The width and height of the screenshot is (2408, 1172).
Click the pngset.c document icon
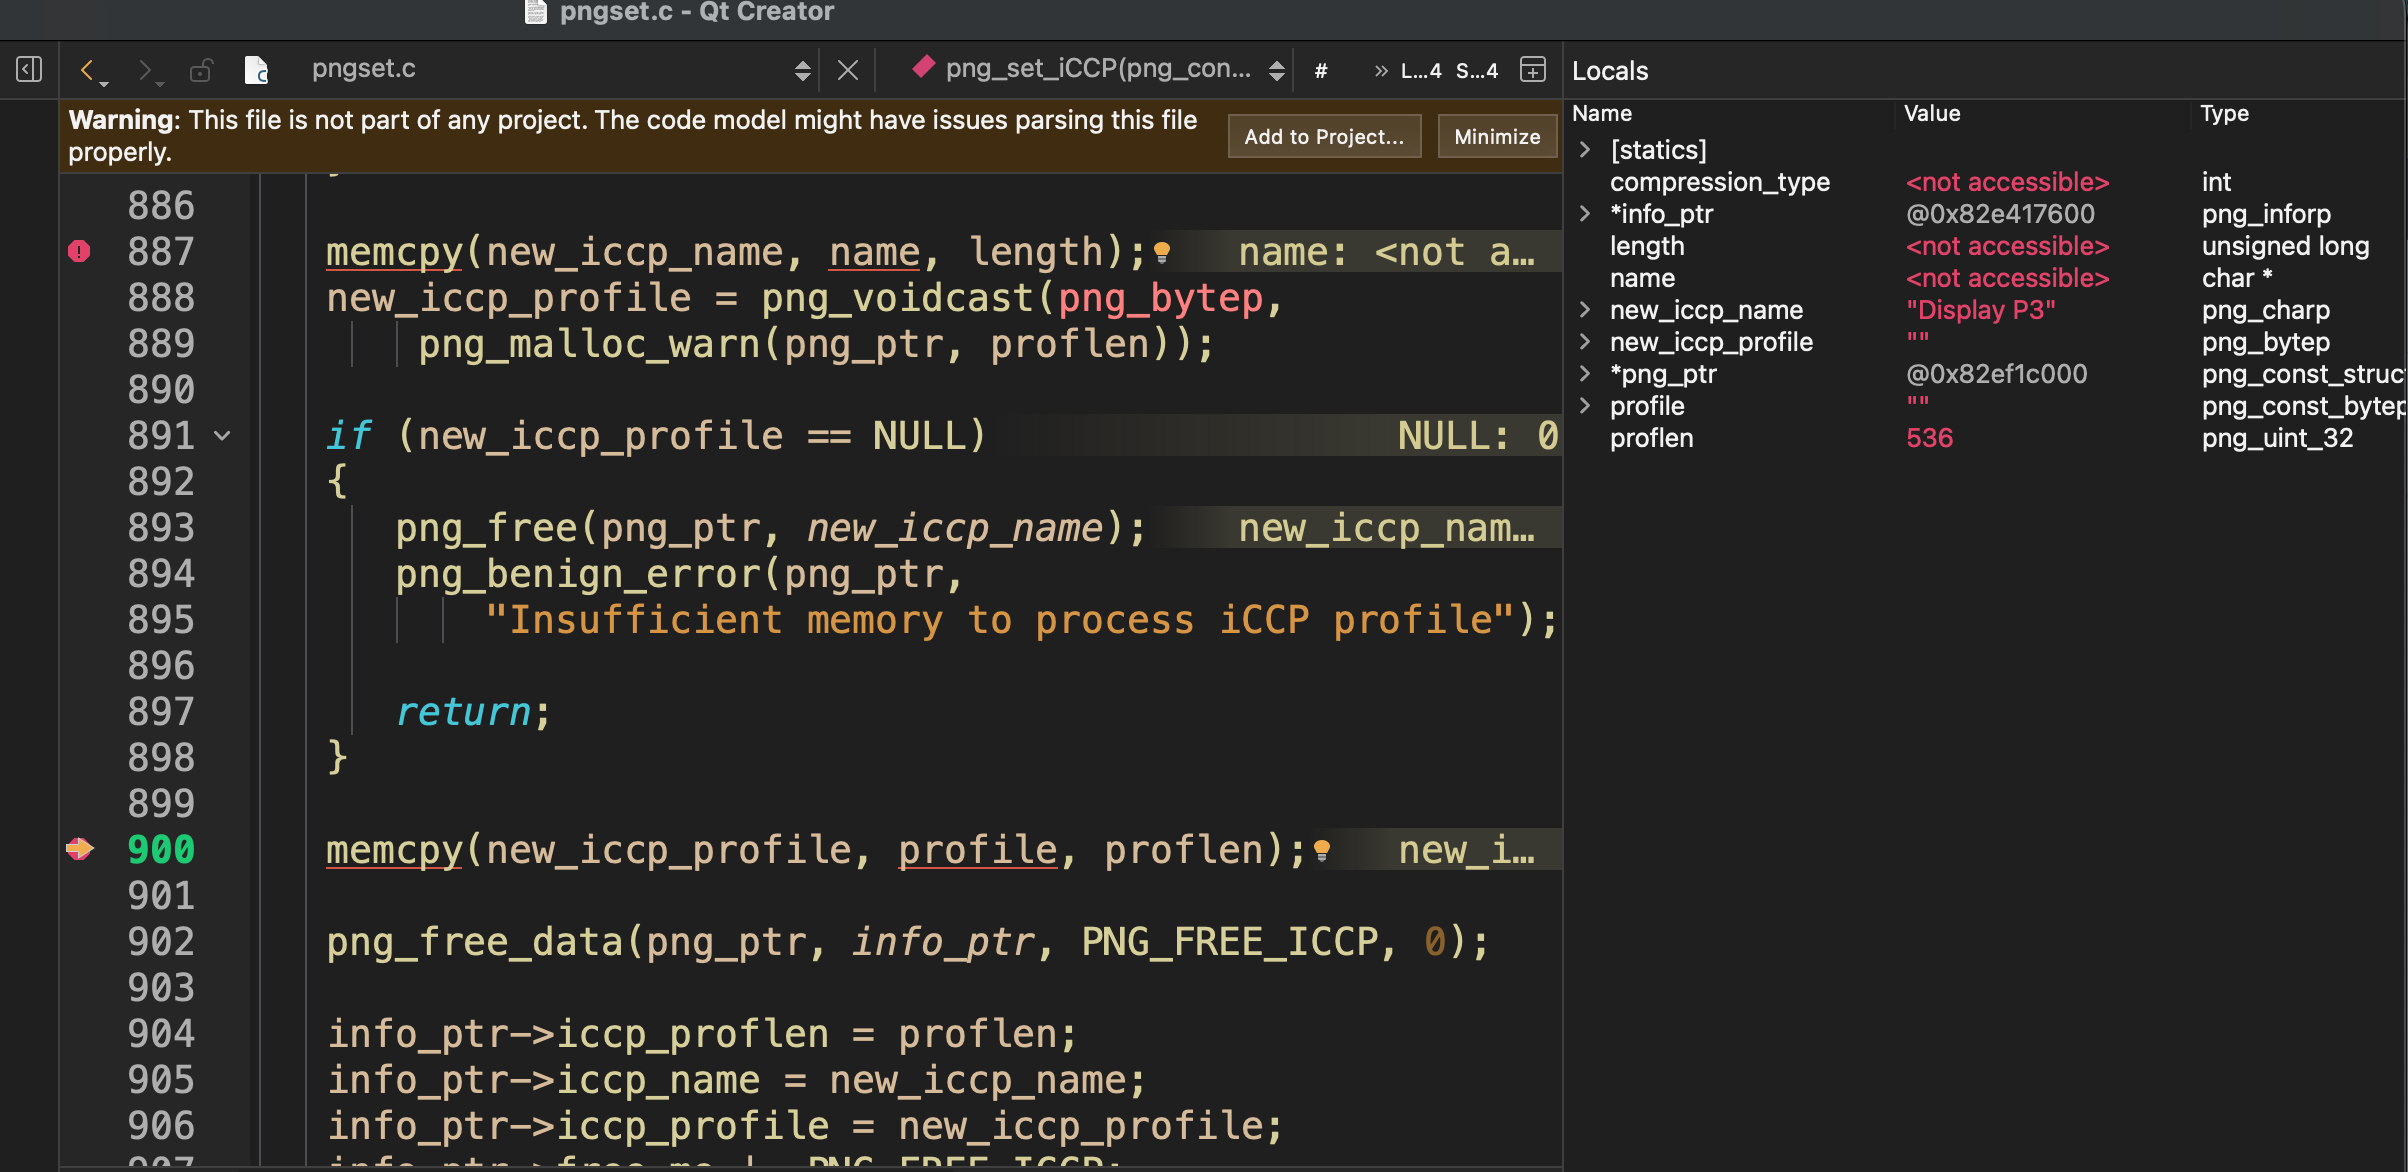tap(257, 69)
